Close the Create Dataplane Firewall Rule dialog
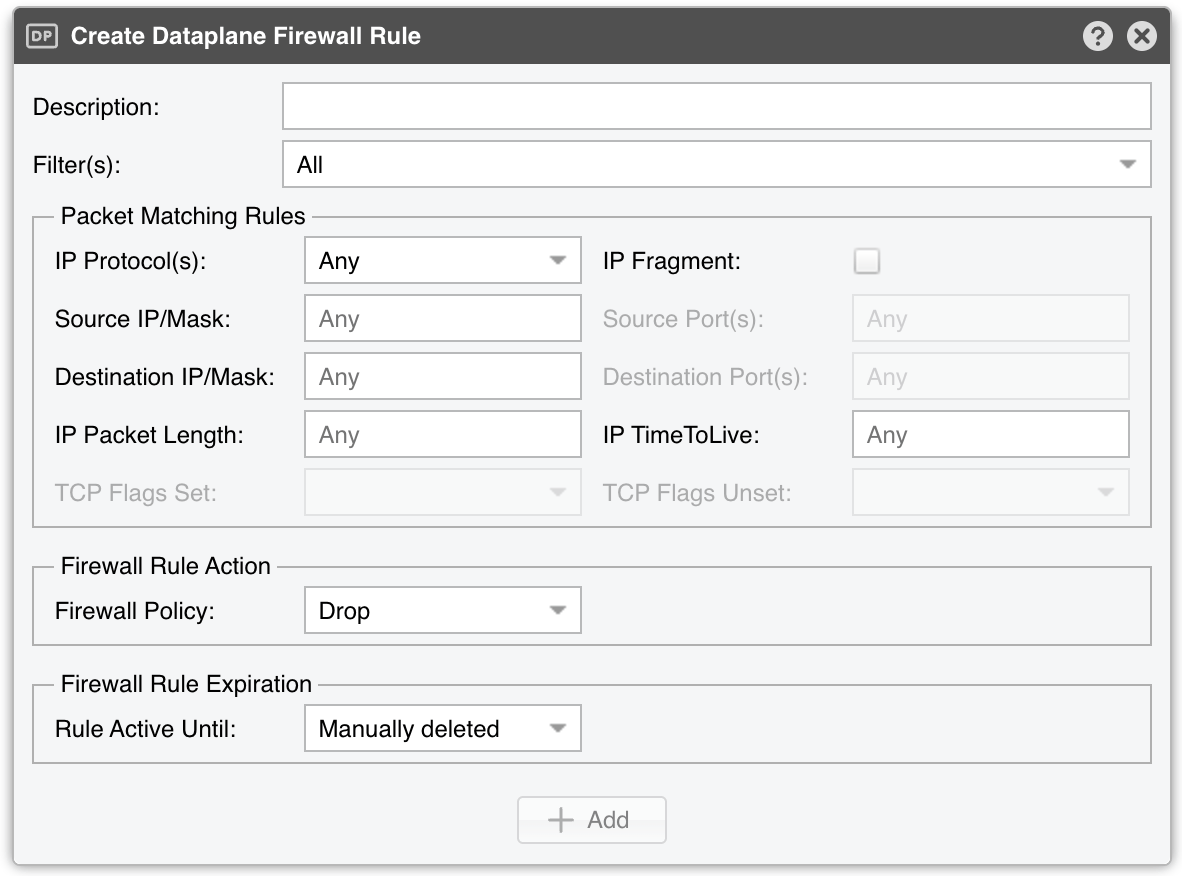This screenshot has height=876, width=1182. click(x=1141, y=35)
